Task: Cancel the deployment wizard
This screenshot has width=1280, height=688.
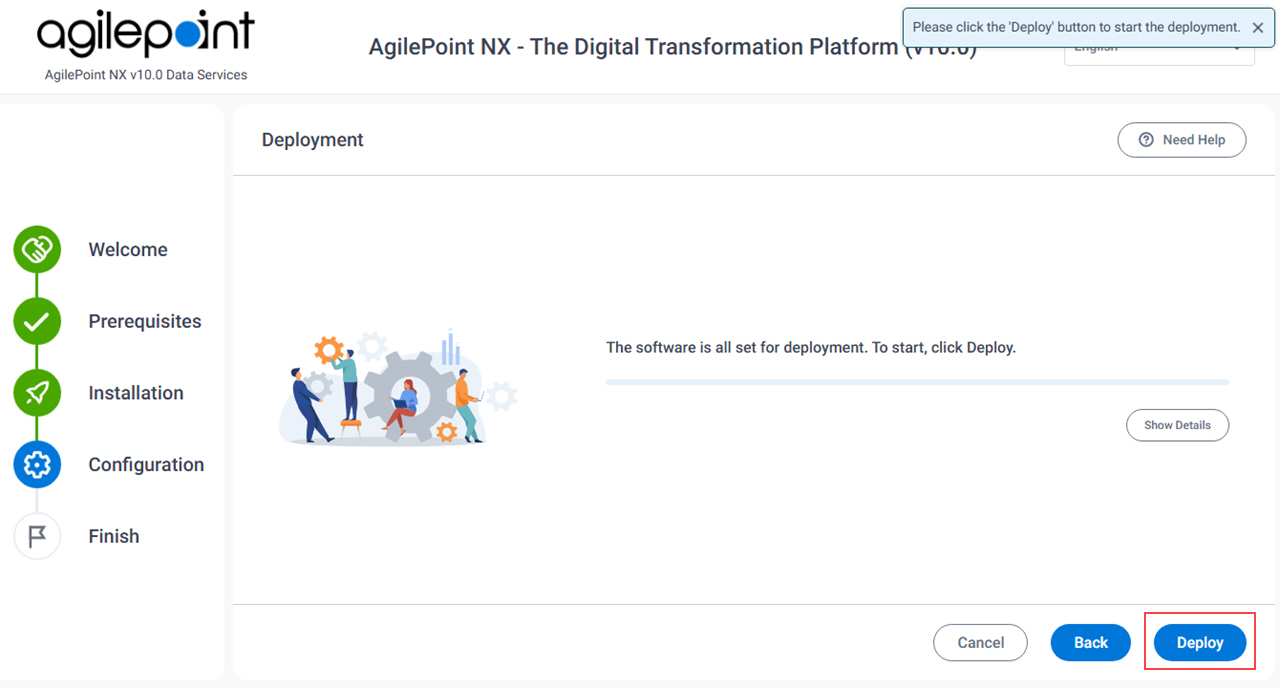Action: point(981,643)
